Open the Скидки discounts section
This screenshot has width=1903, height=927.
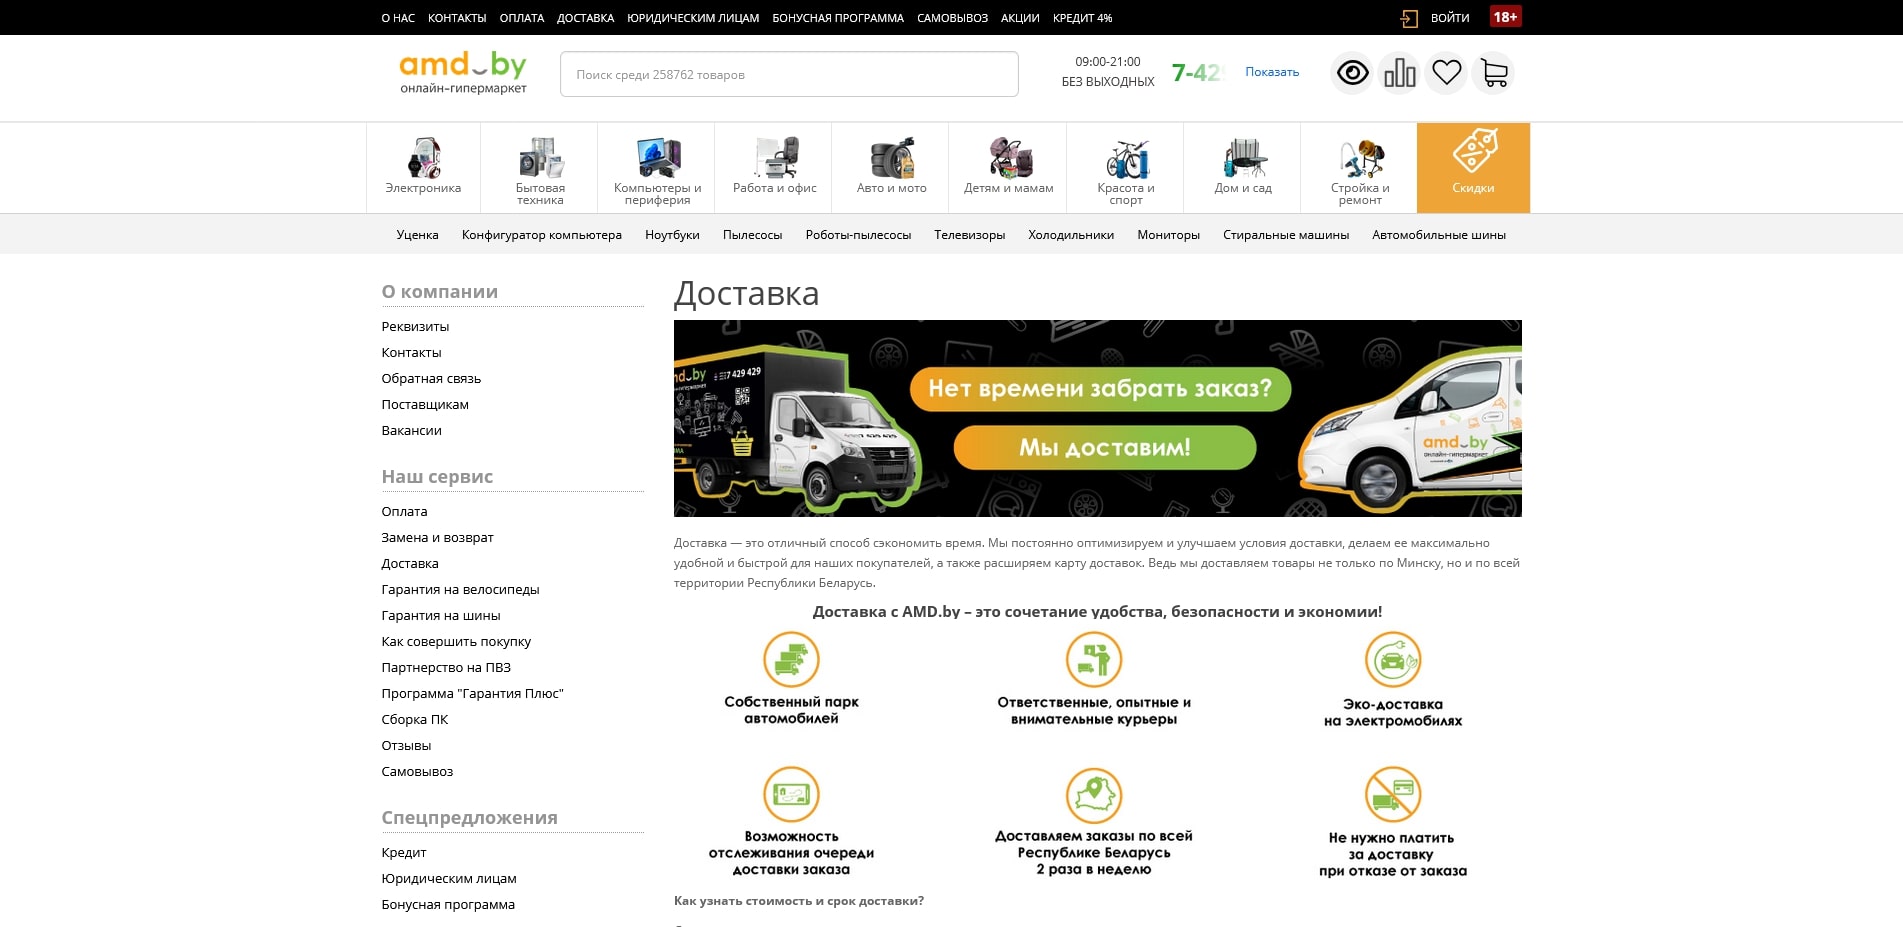pos(1473,167)
